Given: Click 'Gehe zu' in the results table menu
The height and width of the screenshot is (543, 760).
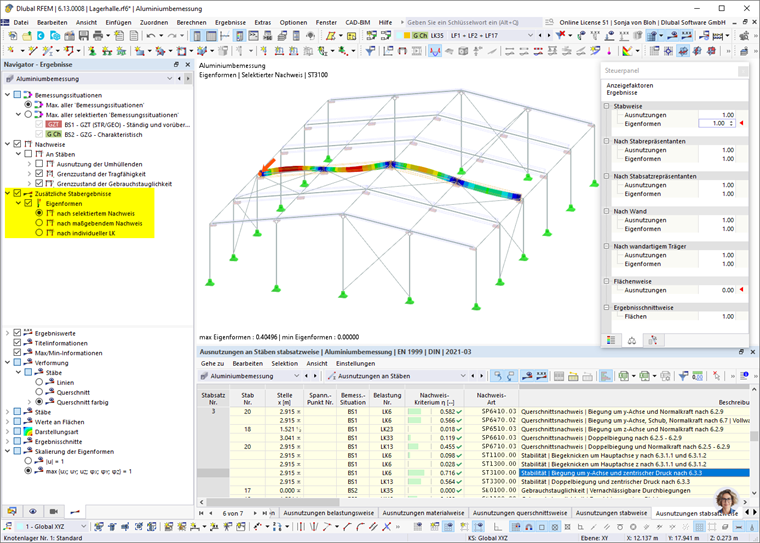Looking at the screenshot, I should (x=212, y=363).
